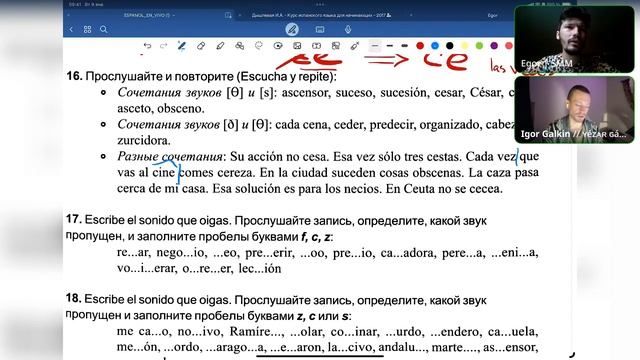Click the italic text 'Разные сочетания'
The width and height of the screenshot is (640, 360).
tap(169, 156)
